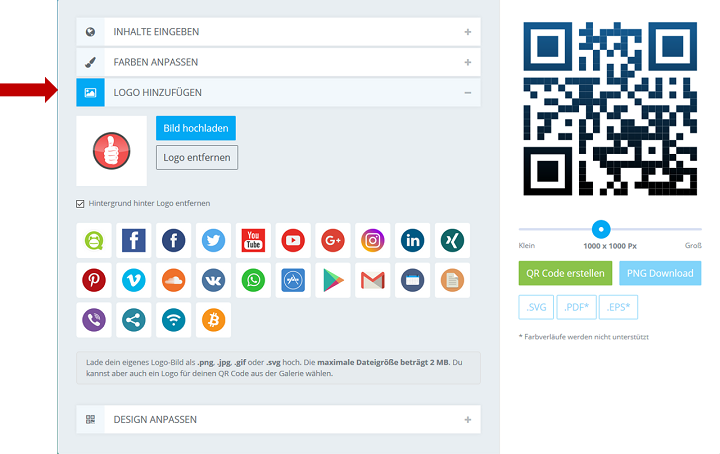720x454 pixels.
Task: Click the QR icon beside Design anpassen
Action: pos(90,419)
